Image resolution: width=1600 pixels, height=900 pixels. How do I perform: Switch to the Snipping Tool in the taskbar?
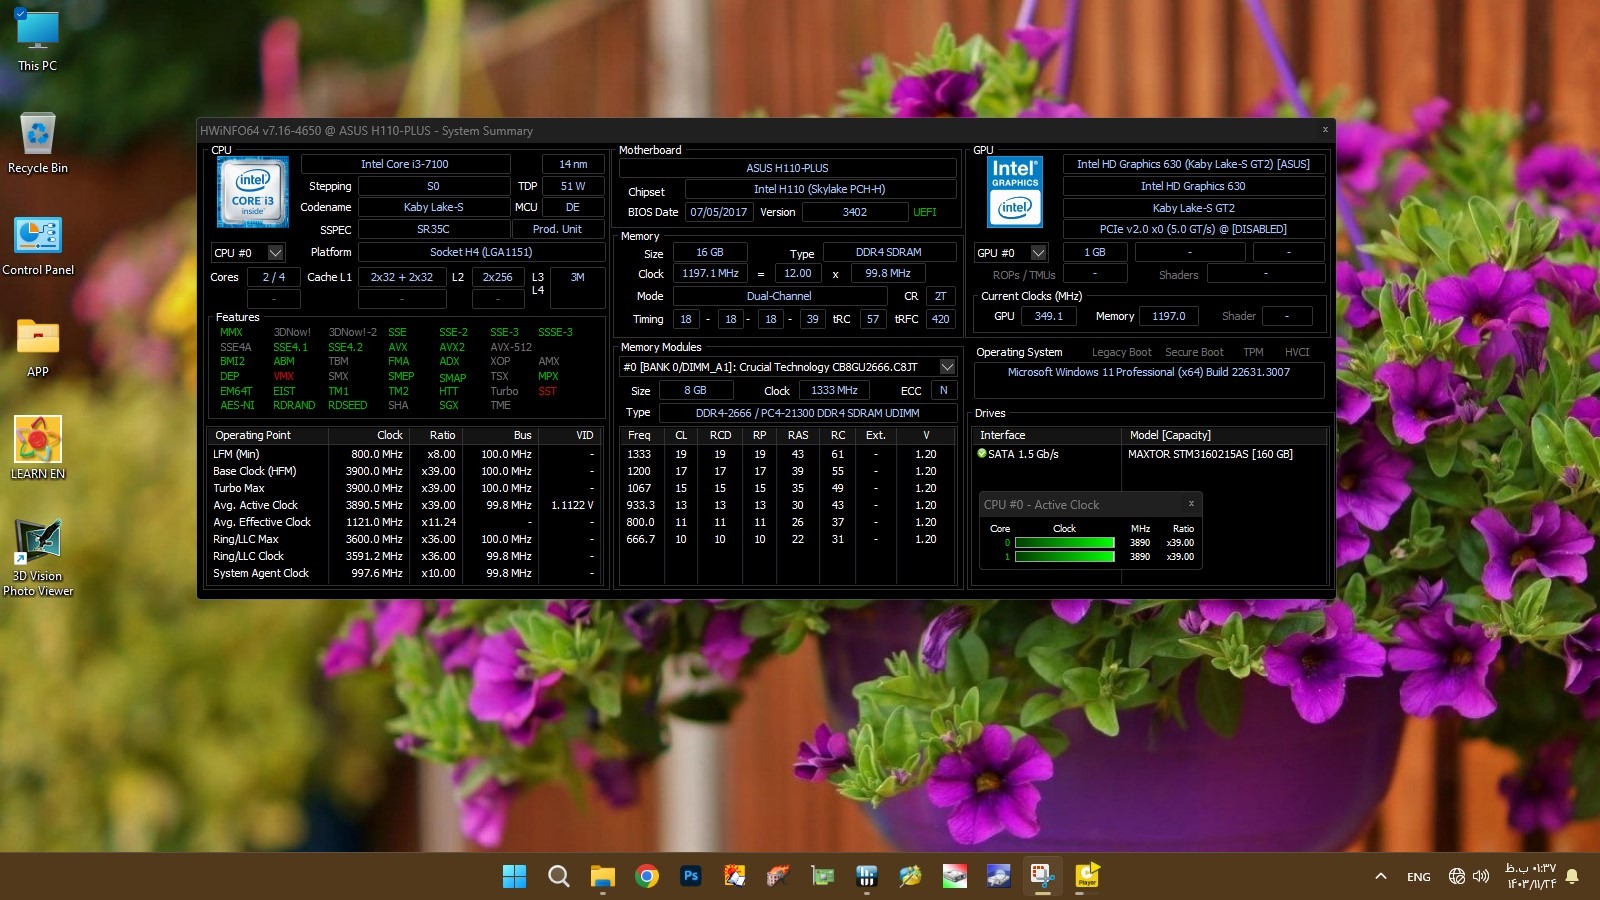pyautogui.click(x=1043, y=876)
